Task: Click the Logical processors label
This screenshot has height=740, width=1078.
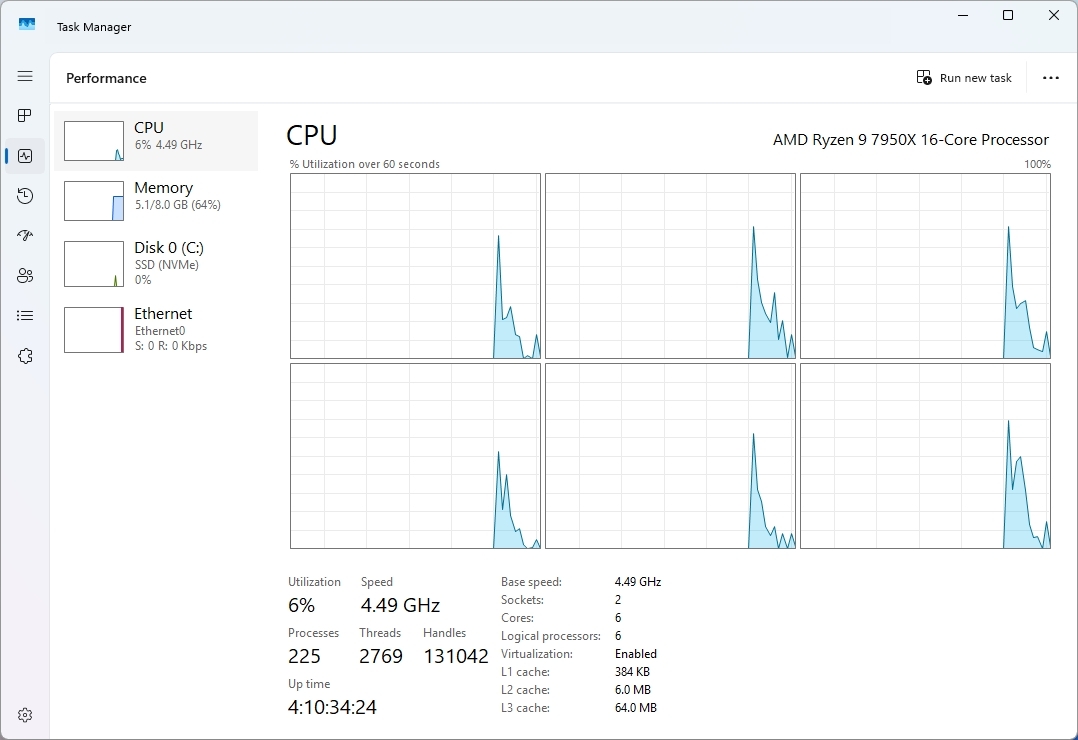Action: click(551, 635)
